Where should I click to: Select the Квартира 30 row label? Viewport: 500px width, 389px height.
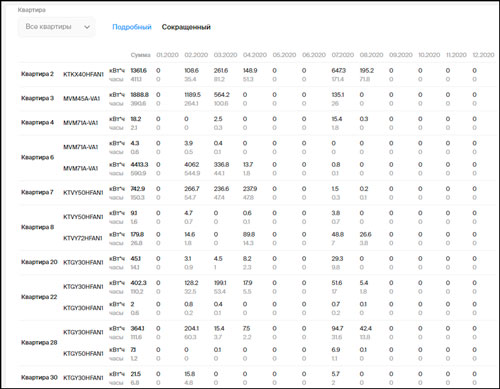[x=39, y=377]
